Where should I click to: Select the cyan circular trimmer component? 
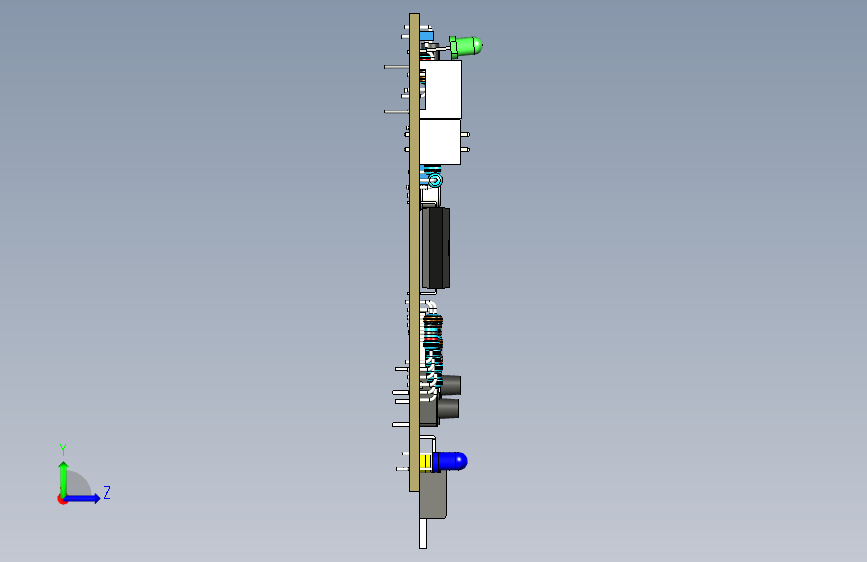pyautogui.click(x=436, y=180)
